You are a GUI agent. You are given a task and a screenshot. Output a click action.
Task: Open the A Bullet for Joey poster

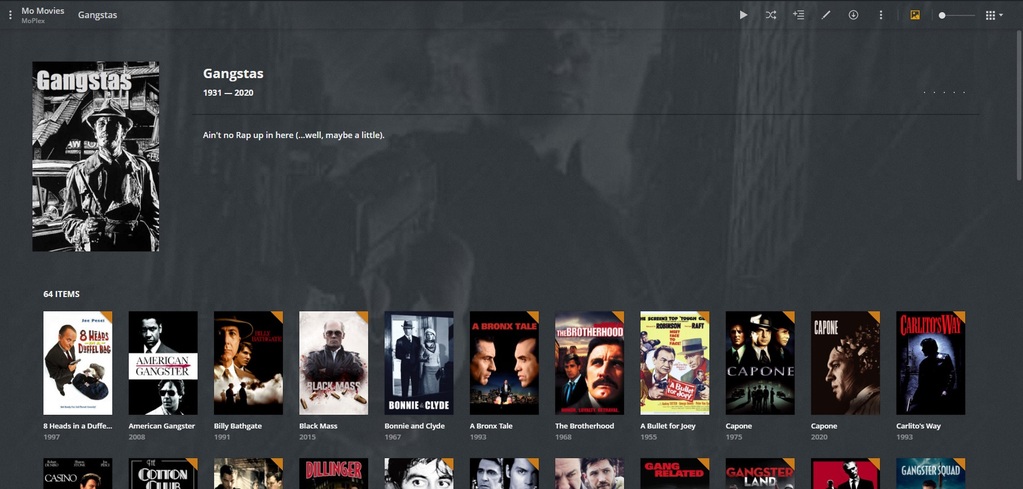(675, 363)
